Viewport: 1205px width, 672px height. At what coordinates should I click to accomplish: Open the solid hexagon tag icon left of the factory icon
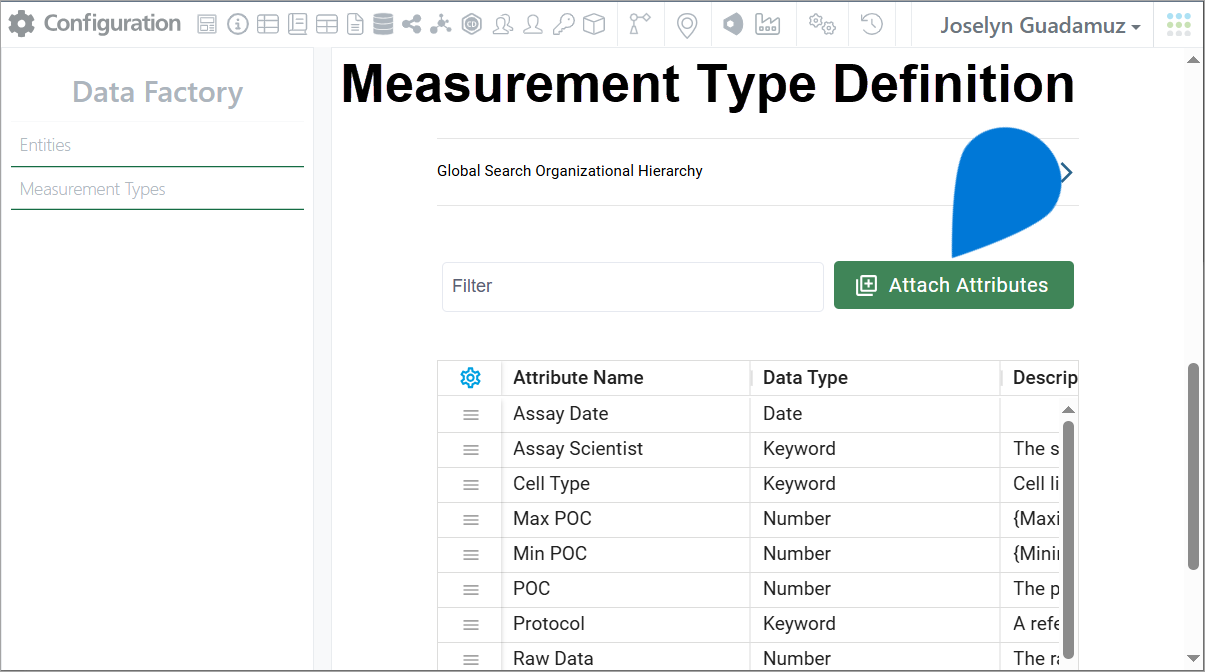tap(733, 25)
